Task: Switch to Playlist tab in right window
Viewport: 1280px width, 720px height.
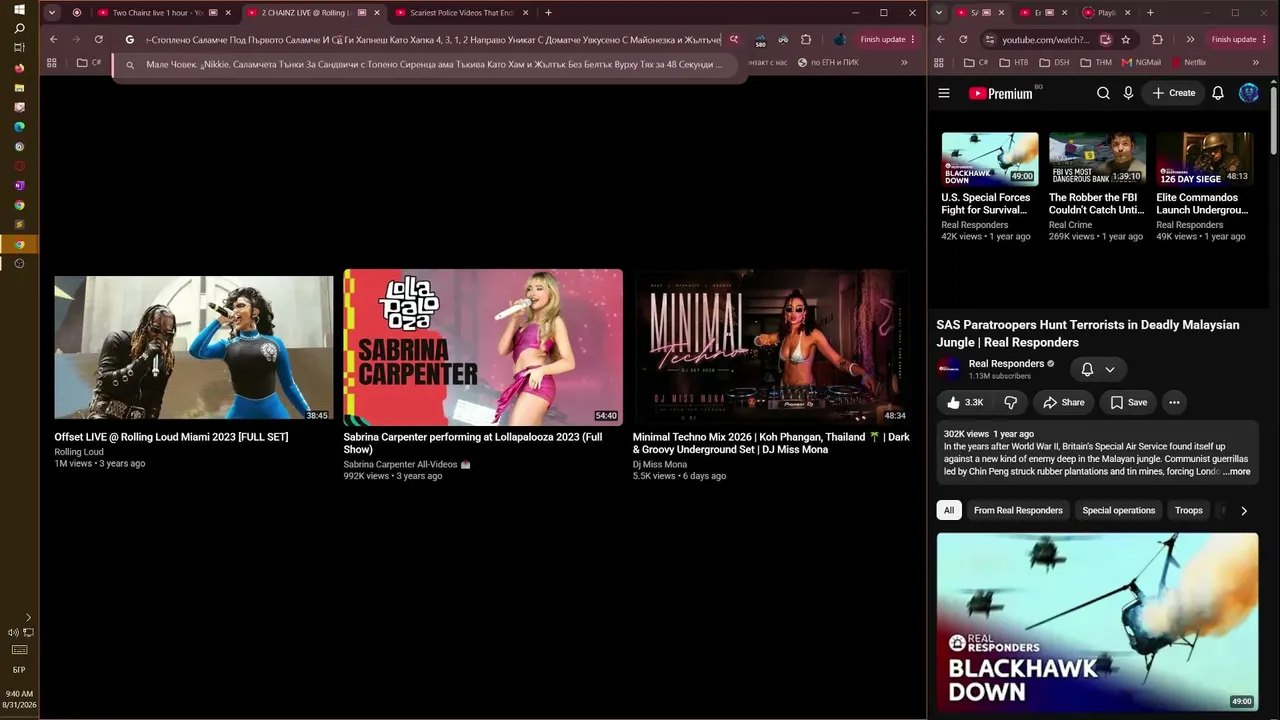Action: pos(1107,13)
